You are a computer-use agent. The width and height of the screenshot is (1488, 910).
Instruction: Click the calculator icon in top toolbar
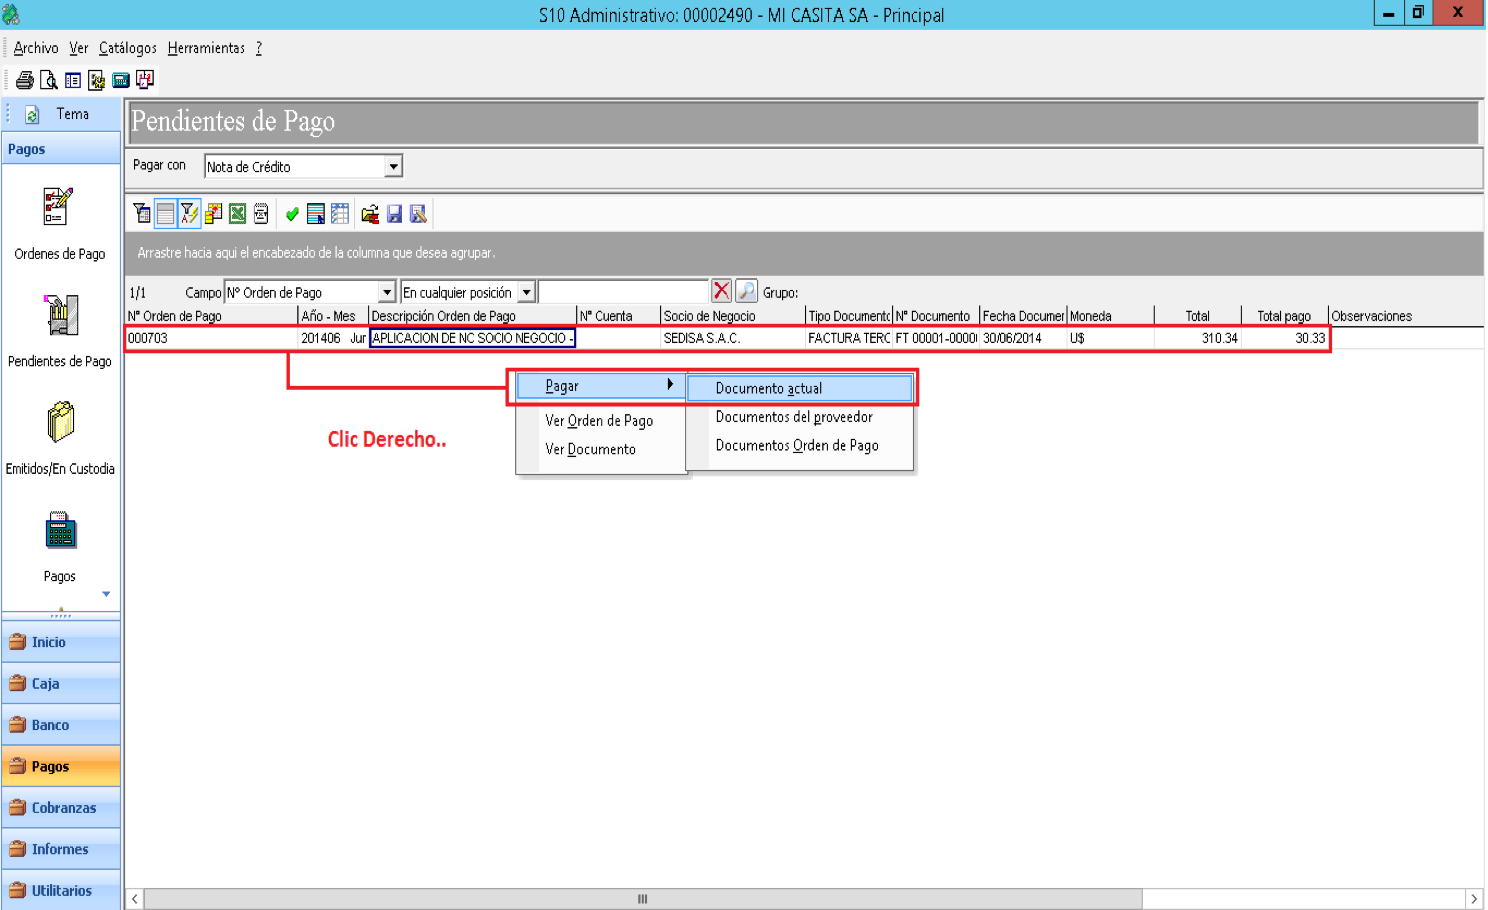click(x=121, y=80)
